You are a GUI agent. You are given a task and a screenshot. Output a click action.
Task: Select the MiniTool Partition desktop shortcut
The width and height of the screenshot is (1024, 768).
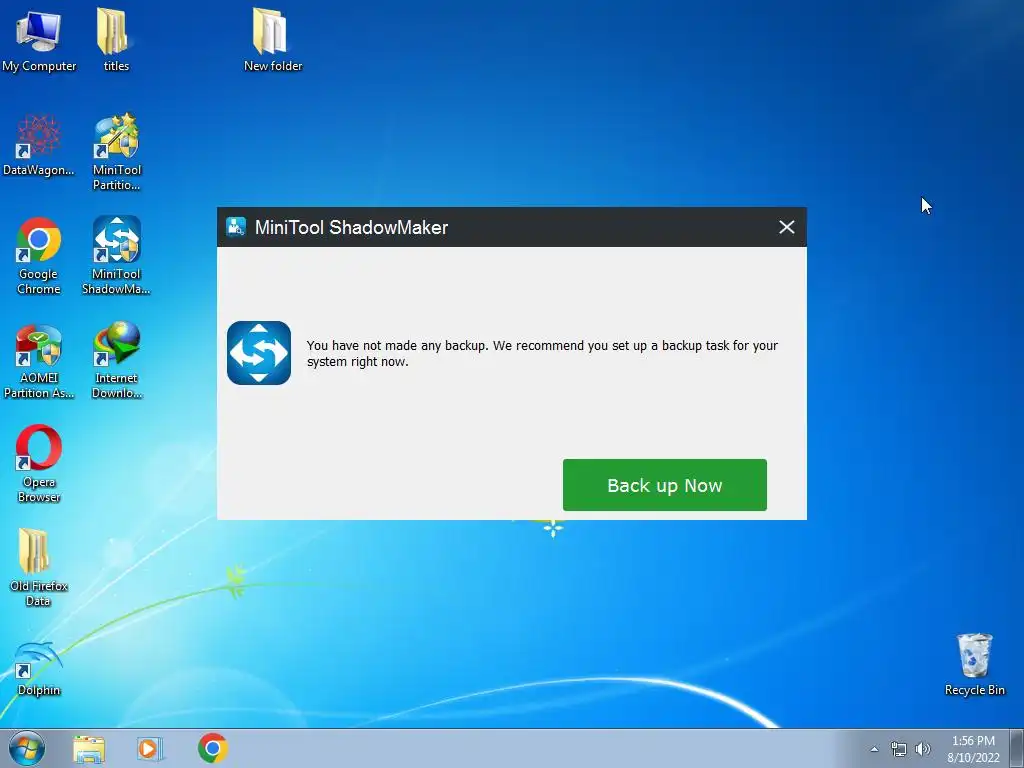[116, 152]
